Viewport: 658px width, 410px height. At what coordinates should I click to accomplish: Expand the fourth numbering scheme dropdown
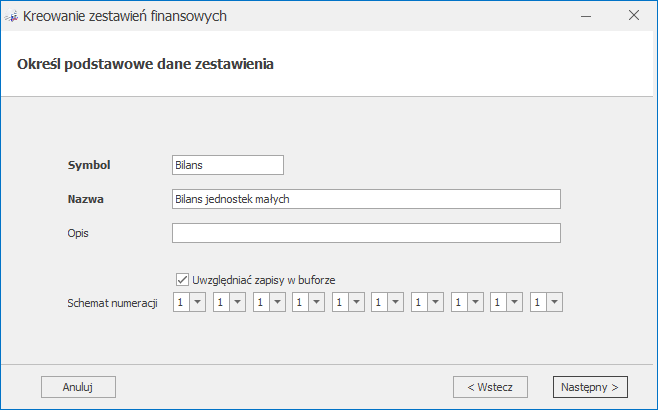click(316, 302)
